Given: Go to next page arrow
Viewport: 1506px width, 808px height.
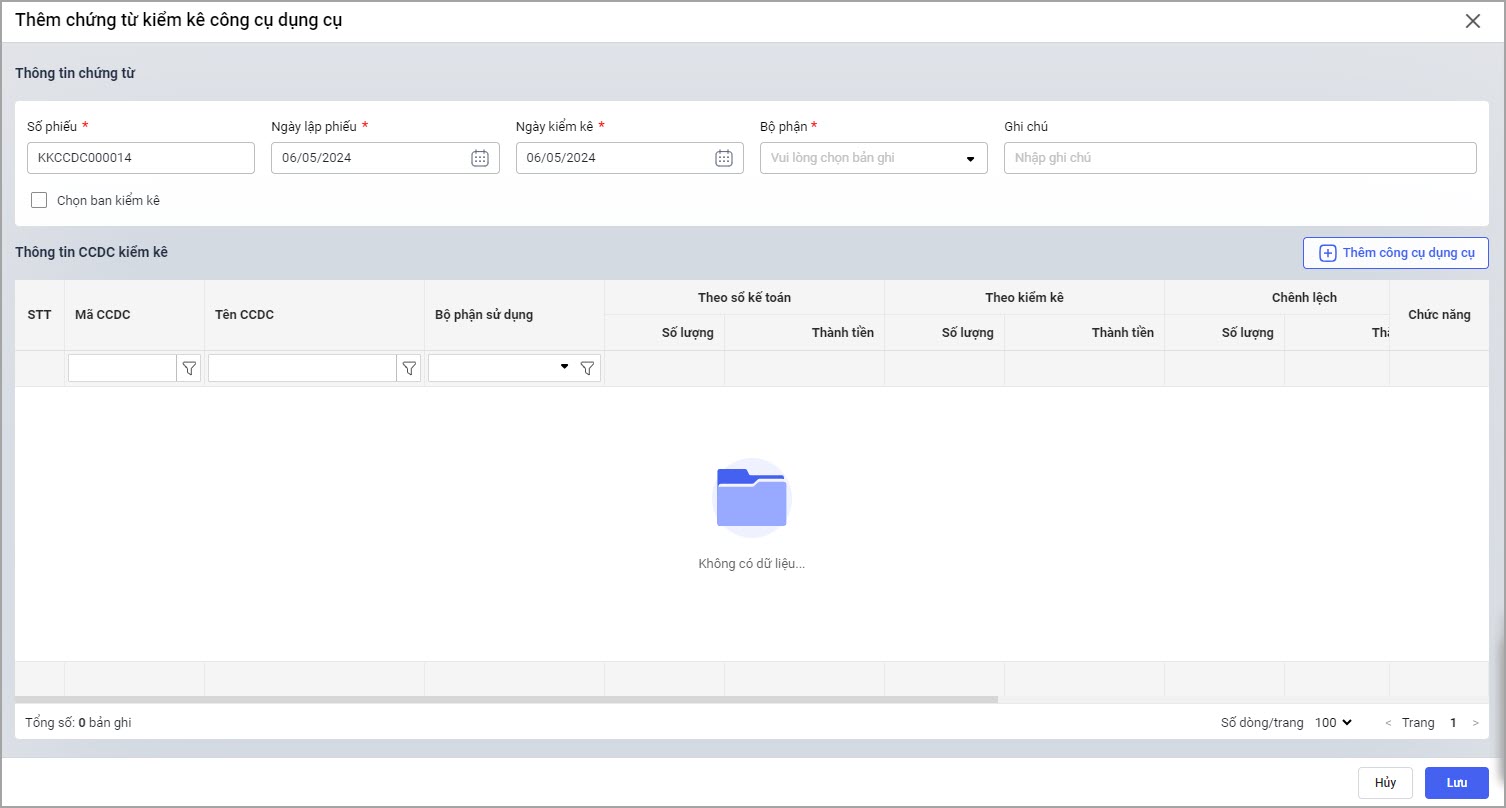Looking at the screenshot, I should pyautogui.click(x=1475, y=723).
